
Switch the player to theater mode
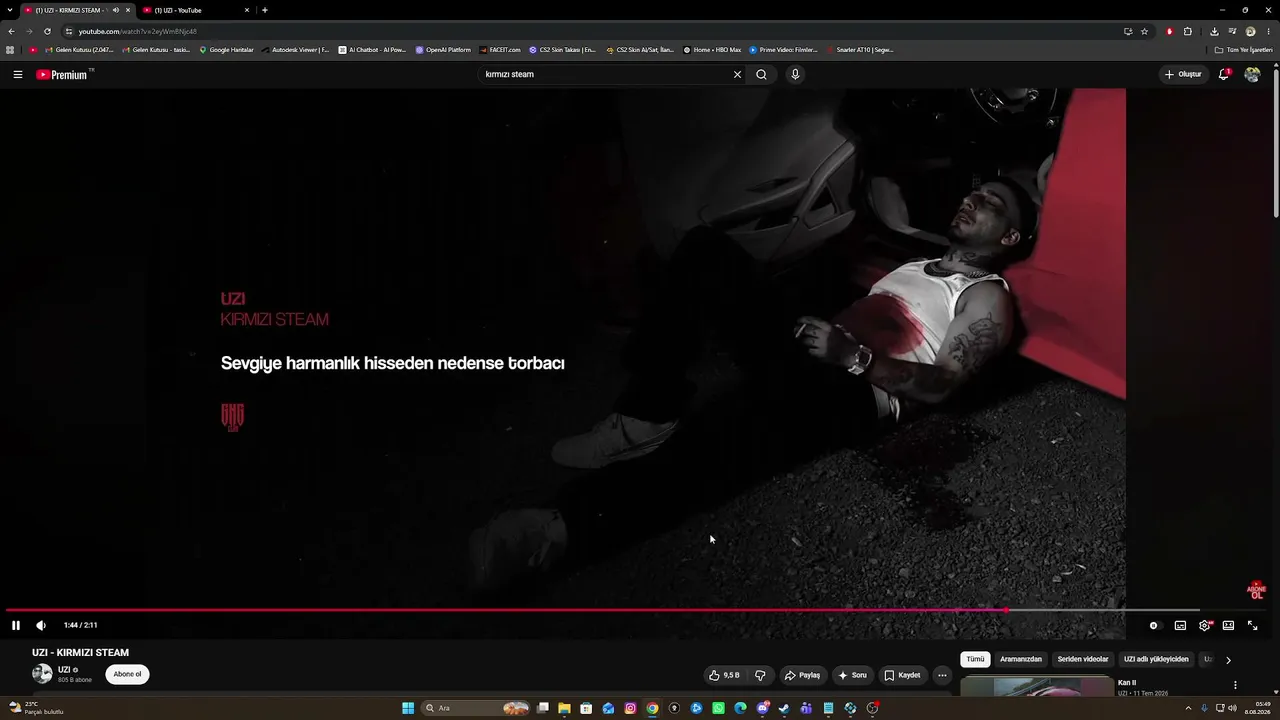click(1228, 625)
